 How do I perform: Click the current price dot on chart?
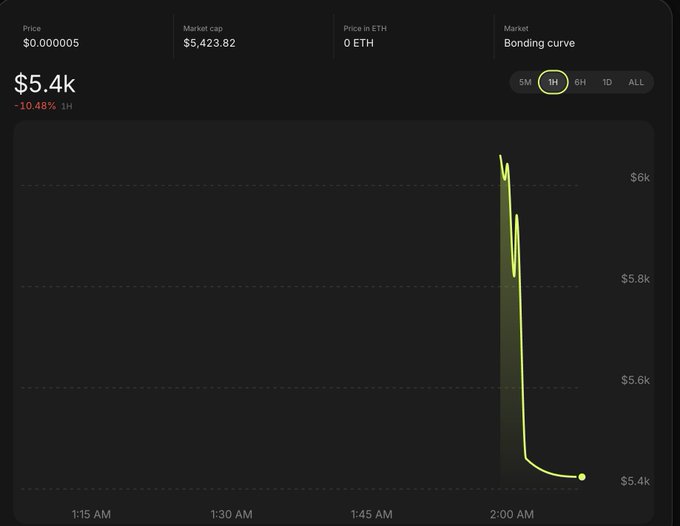pos(582,477)
